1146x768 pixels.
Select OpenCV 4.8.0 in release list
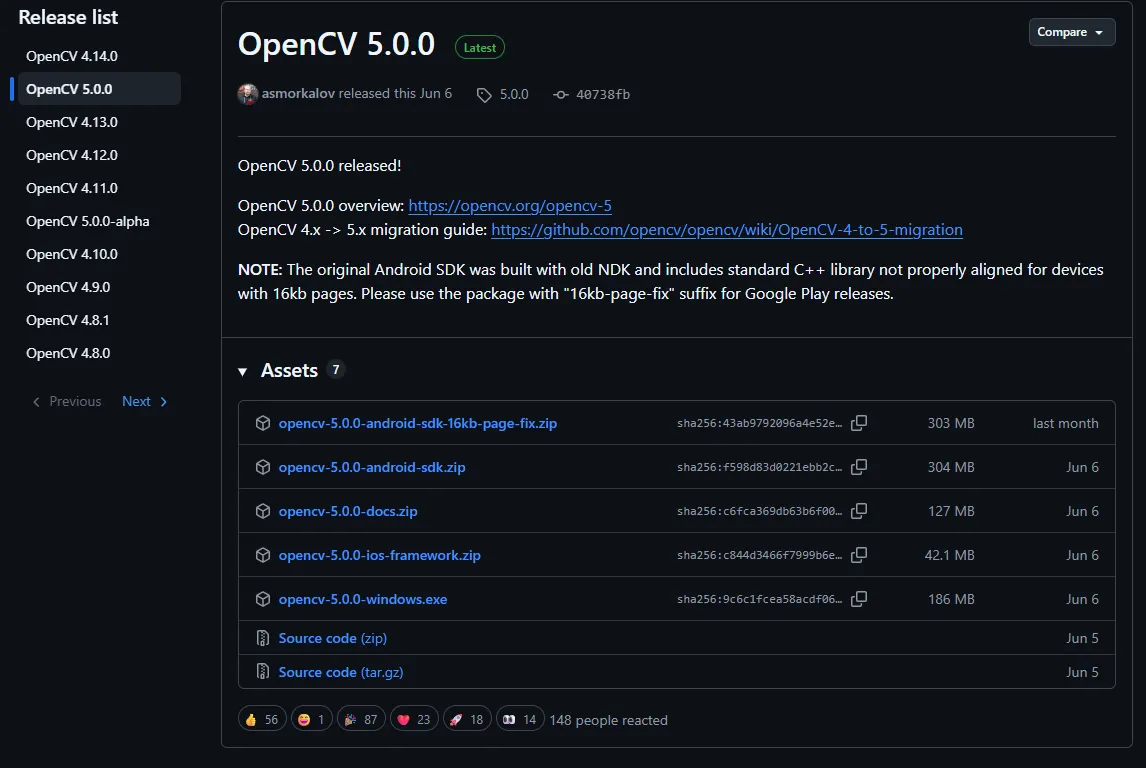[99, 352]
